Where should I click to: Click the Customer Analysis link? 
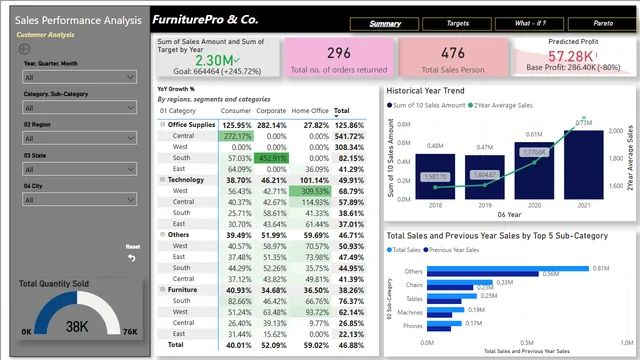pos(45,35)
